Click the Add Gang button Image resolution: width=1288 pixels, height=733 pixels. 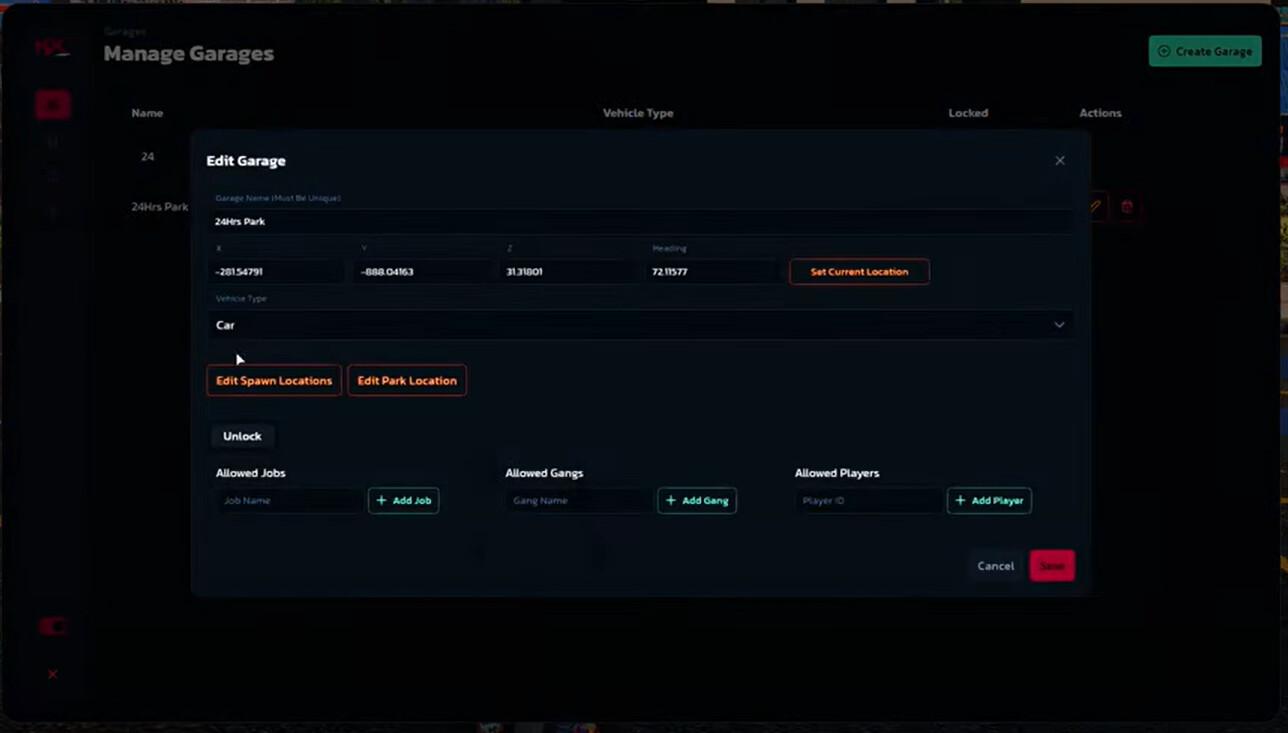[697, 500]
